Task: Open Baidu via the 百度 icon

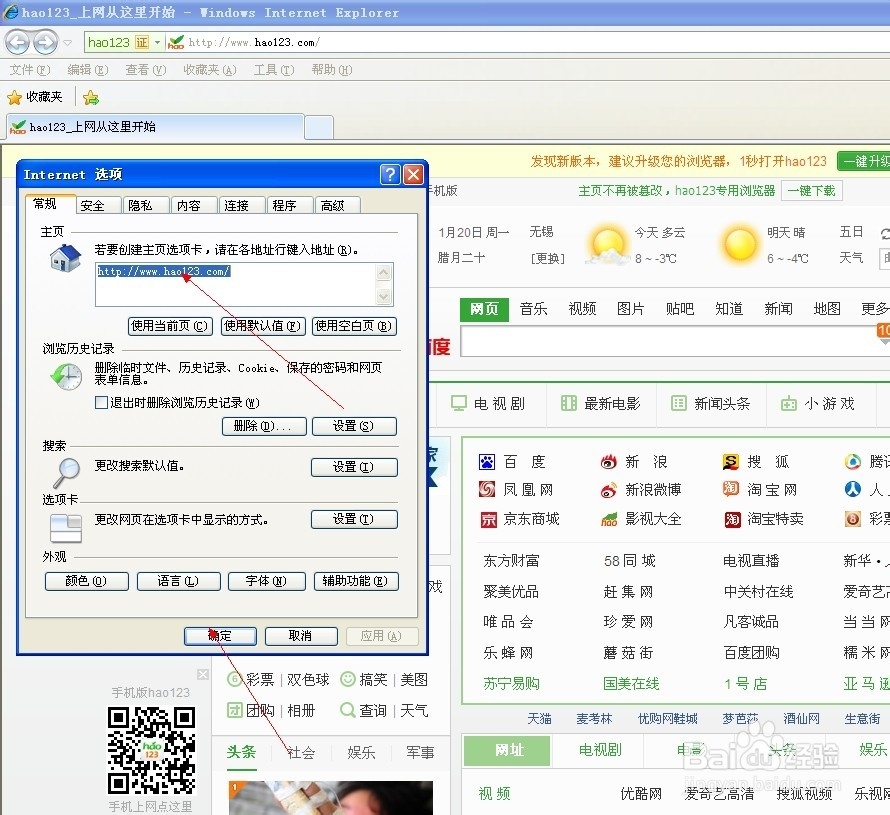Action: point(487,462)
